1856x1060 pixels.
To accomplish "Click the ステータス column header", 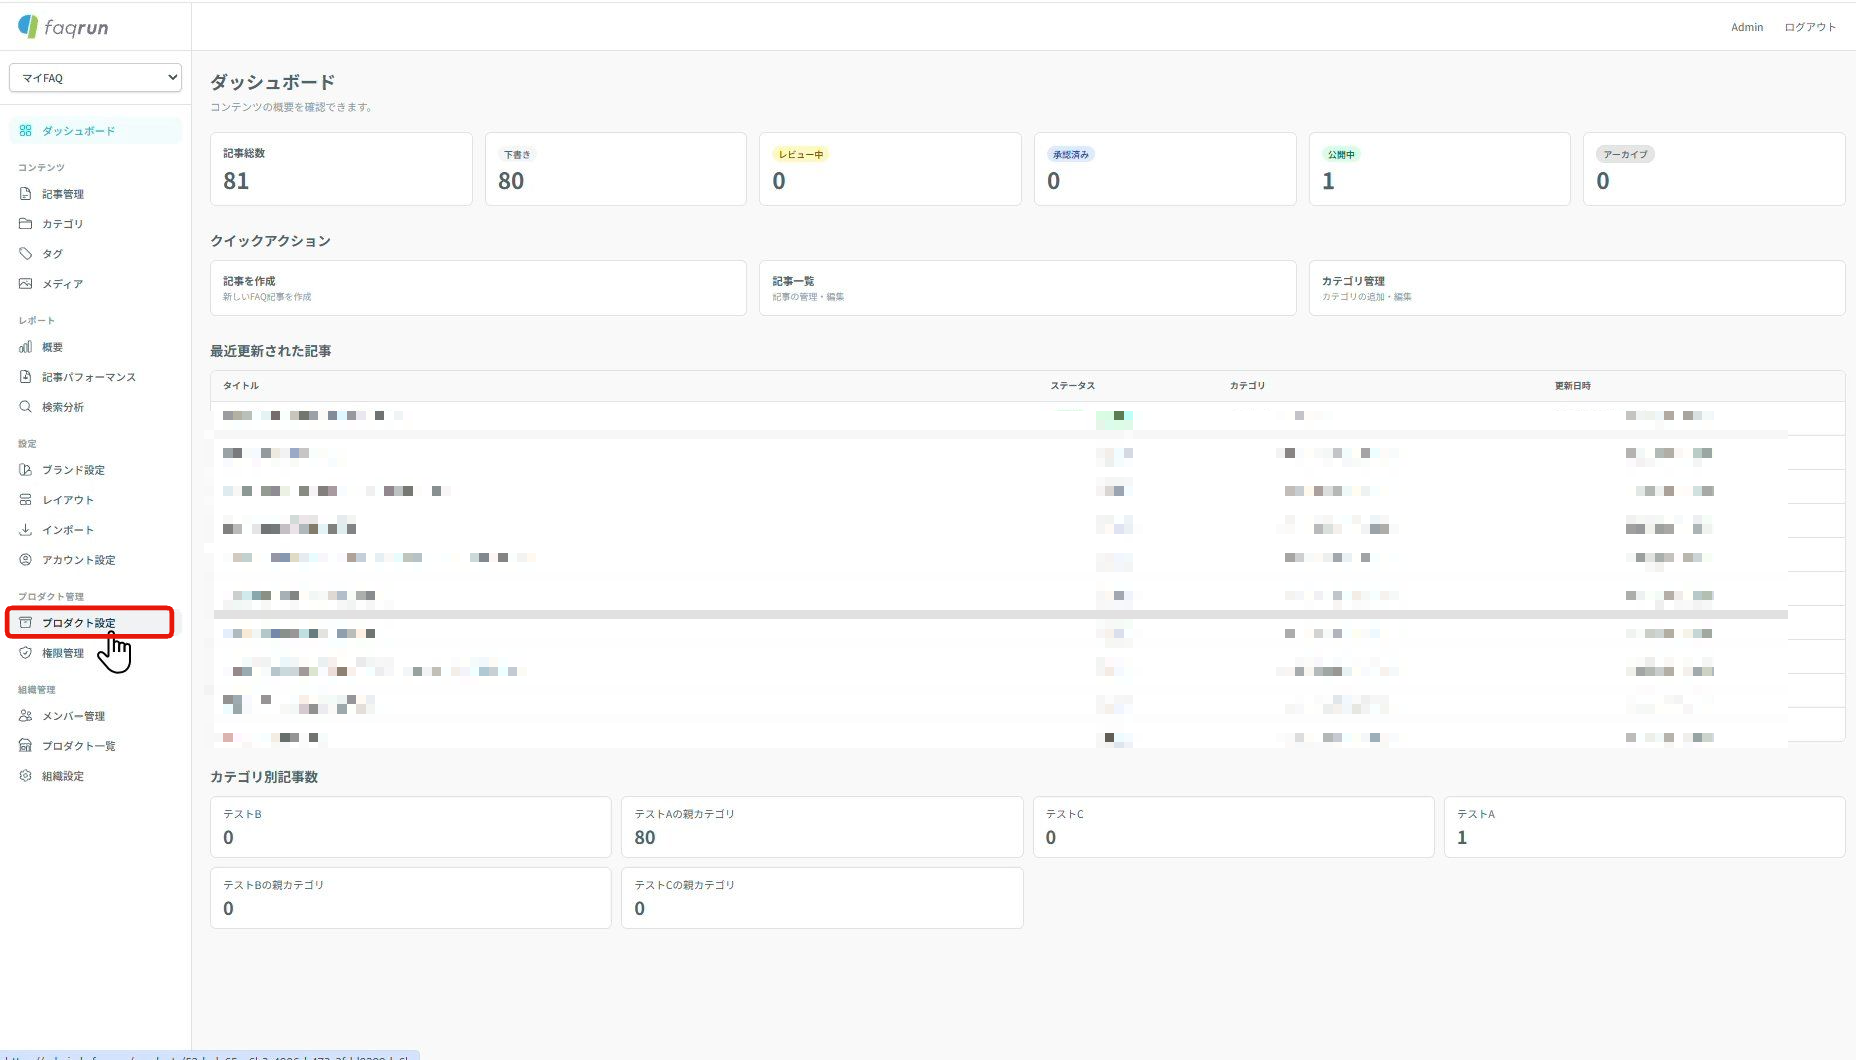I will 1073,386.
